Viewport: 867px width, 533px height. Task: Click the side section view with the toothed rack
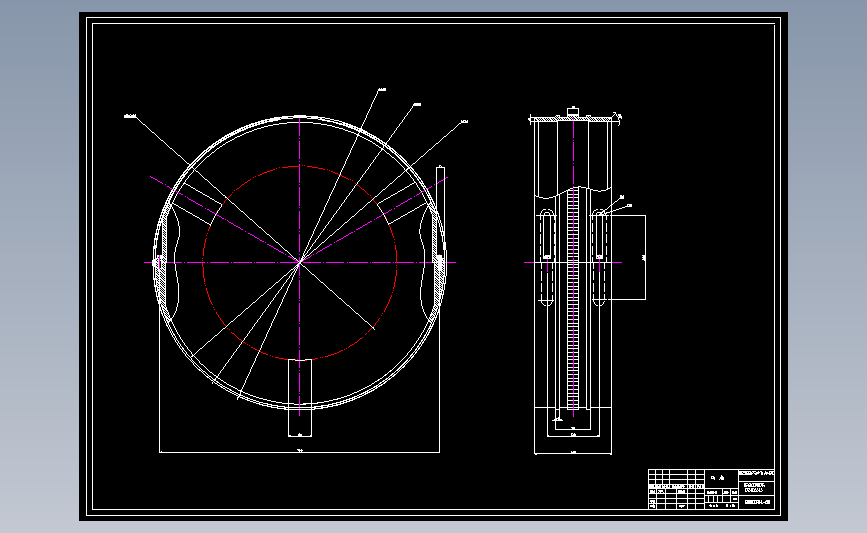pyautogui.click(x=573, y=281)
